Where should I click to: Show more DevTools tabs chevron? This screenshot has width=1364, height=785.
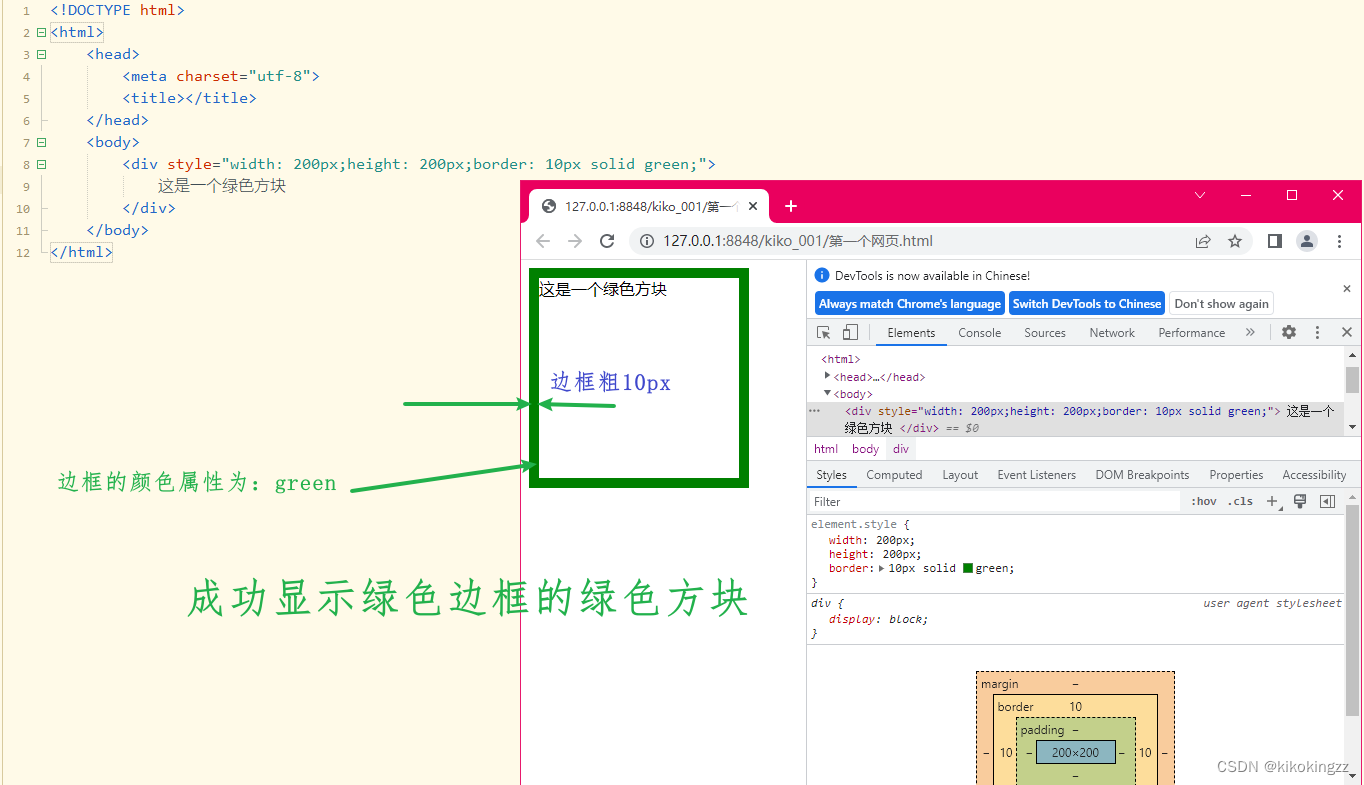pos(1250,333)
